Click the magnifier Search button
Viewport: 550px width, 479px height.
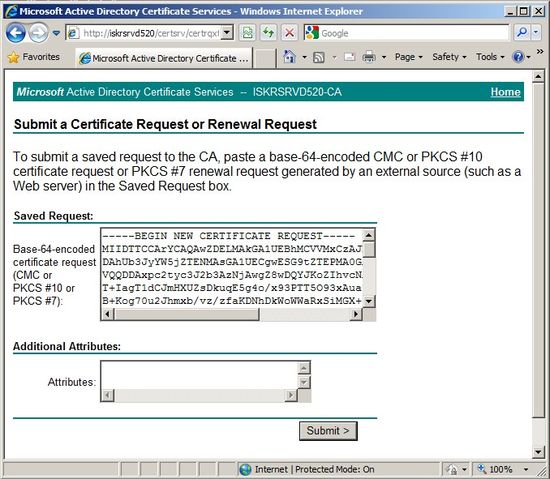pyautogui.click(x=522, y=33)
